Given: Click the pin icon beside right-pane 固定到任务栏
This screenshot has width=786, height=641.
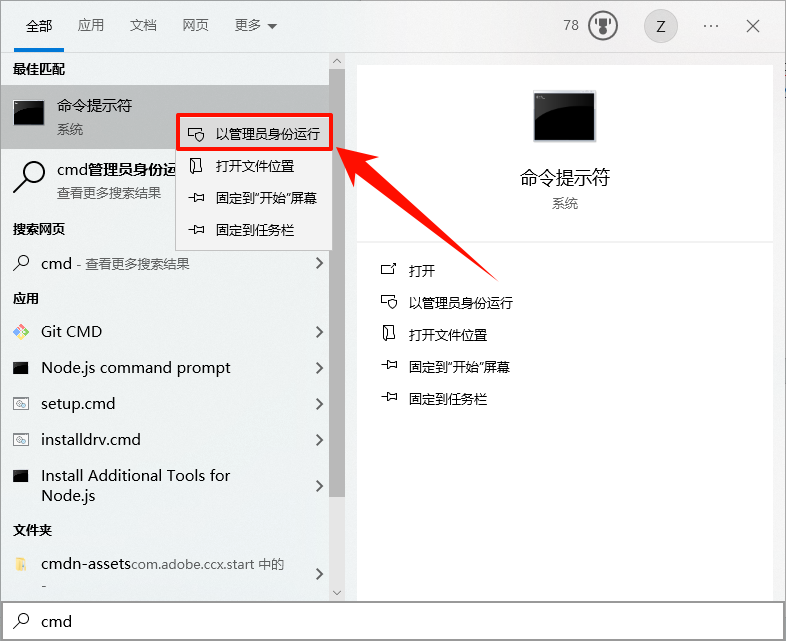Looking at the screenshot, I should click(x=389, y=397).
